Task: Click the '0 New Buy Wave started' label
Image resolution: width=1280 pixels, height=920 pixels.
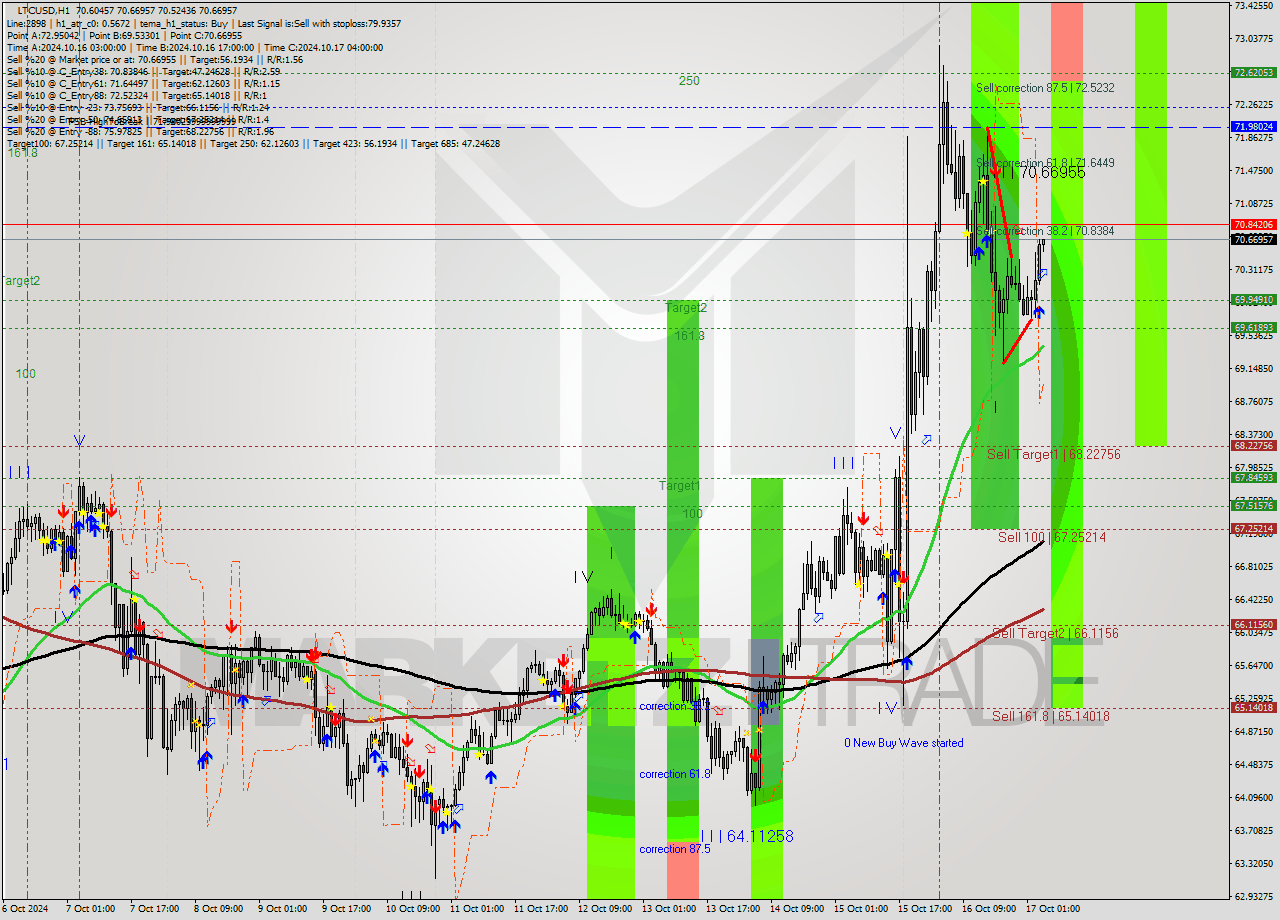Action: point(904,743)
